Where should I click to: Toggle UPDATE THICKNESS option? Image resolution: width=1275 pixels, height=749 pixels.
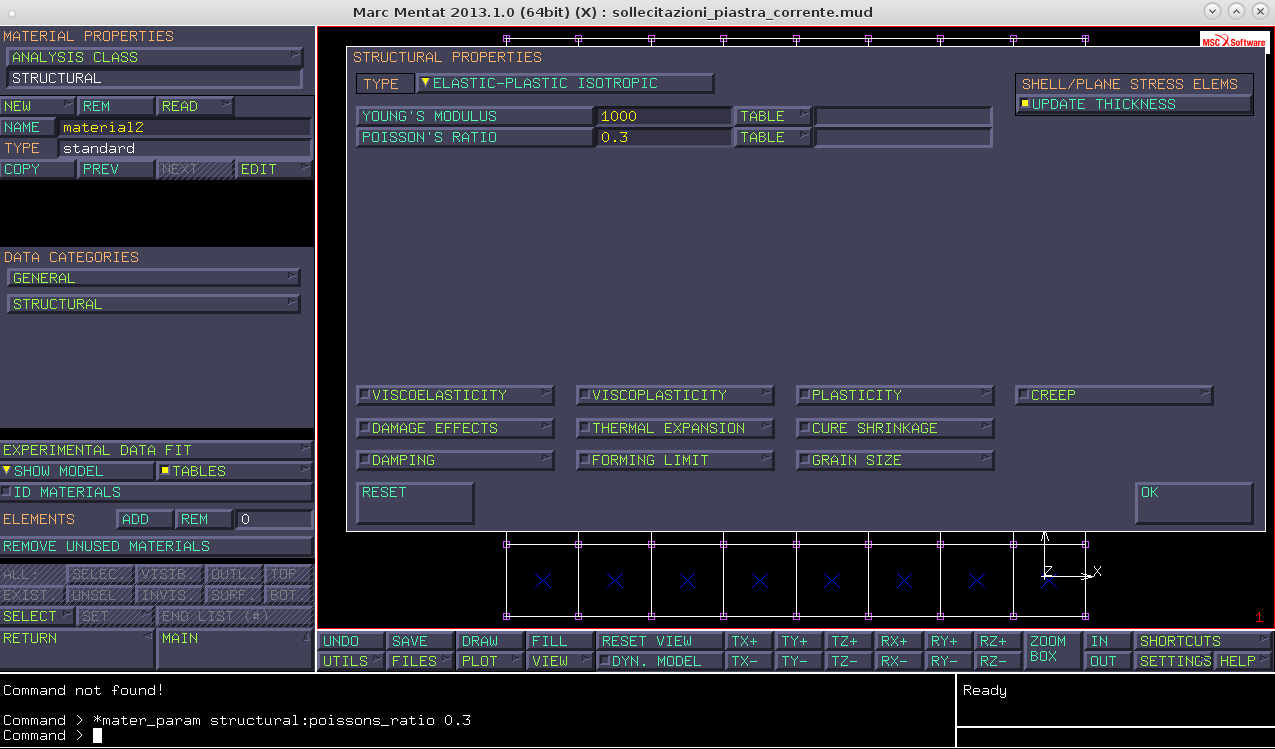coord(1134,104)
